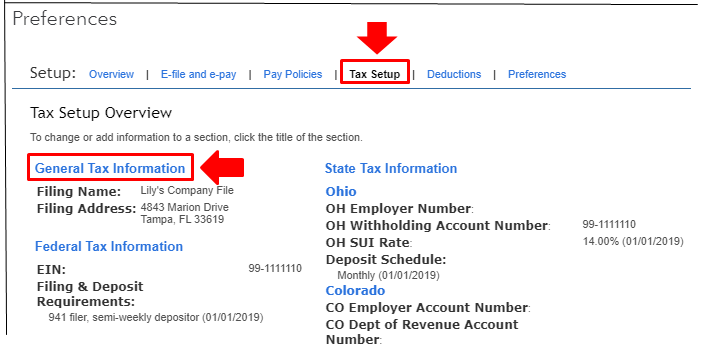Click the CO Employer Account Number label
The width and height of the screenshot is (706, 363).
(428, 308)
